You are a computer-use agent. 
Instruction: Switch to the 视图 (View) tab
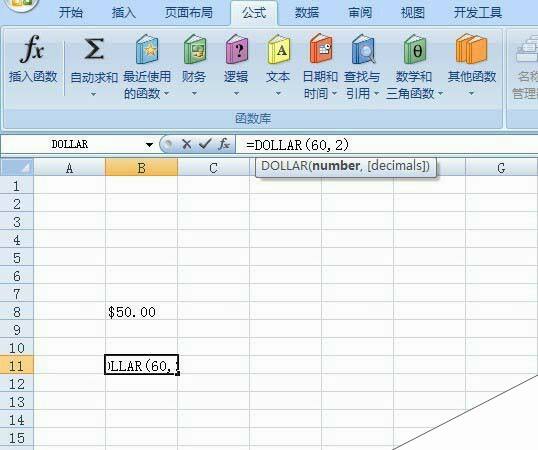tap(413, 13)
